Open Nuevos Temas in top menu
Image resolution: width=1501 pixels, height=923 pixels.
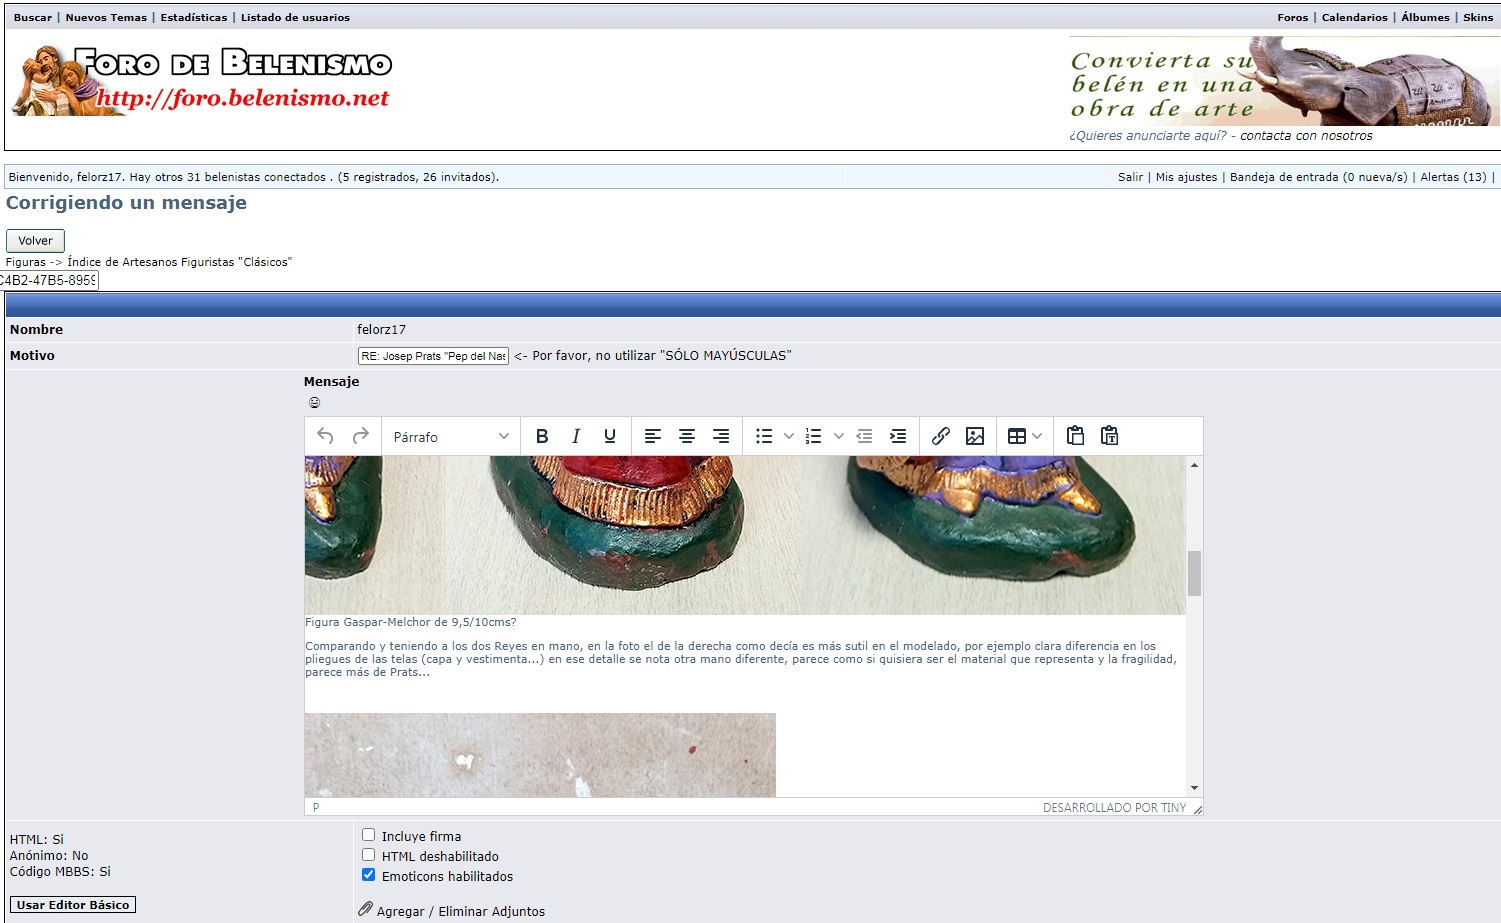point(106,18)
